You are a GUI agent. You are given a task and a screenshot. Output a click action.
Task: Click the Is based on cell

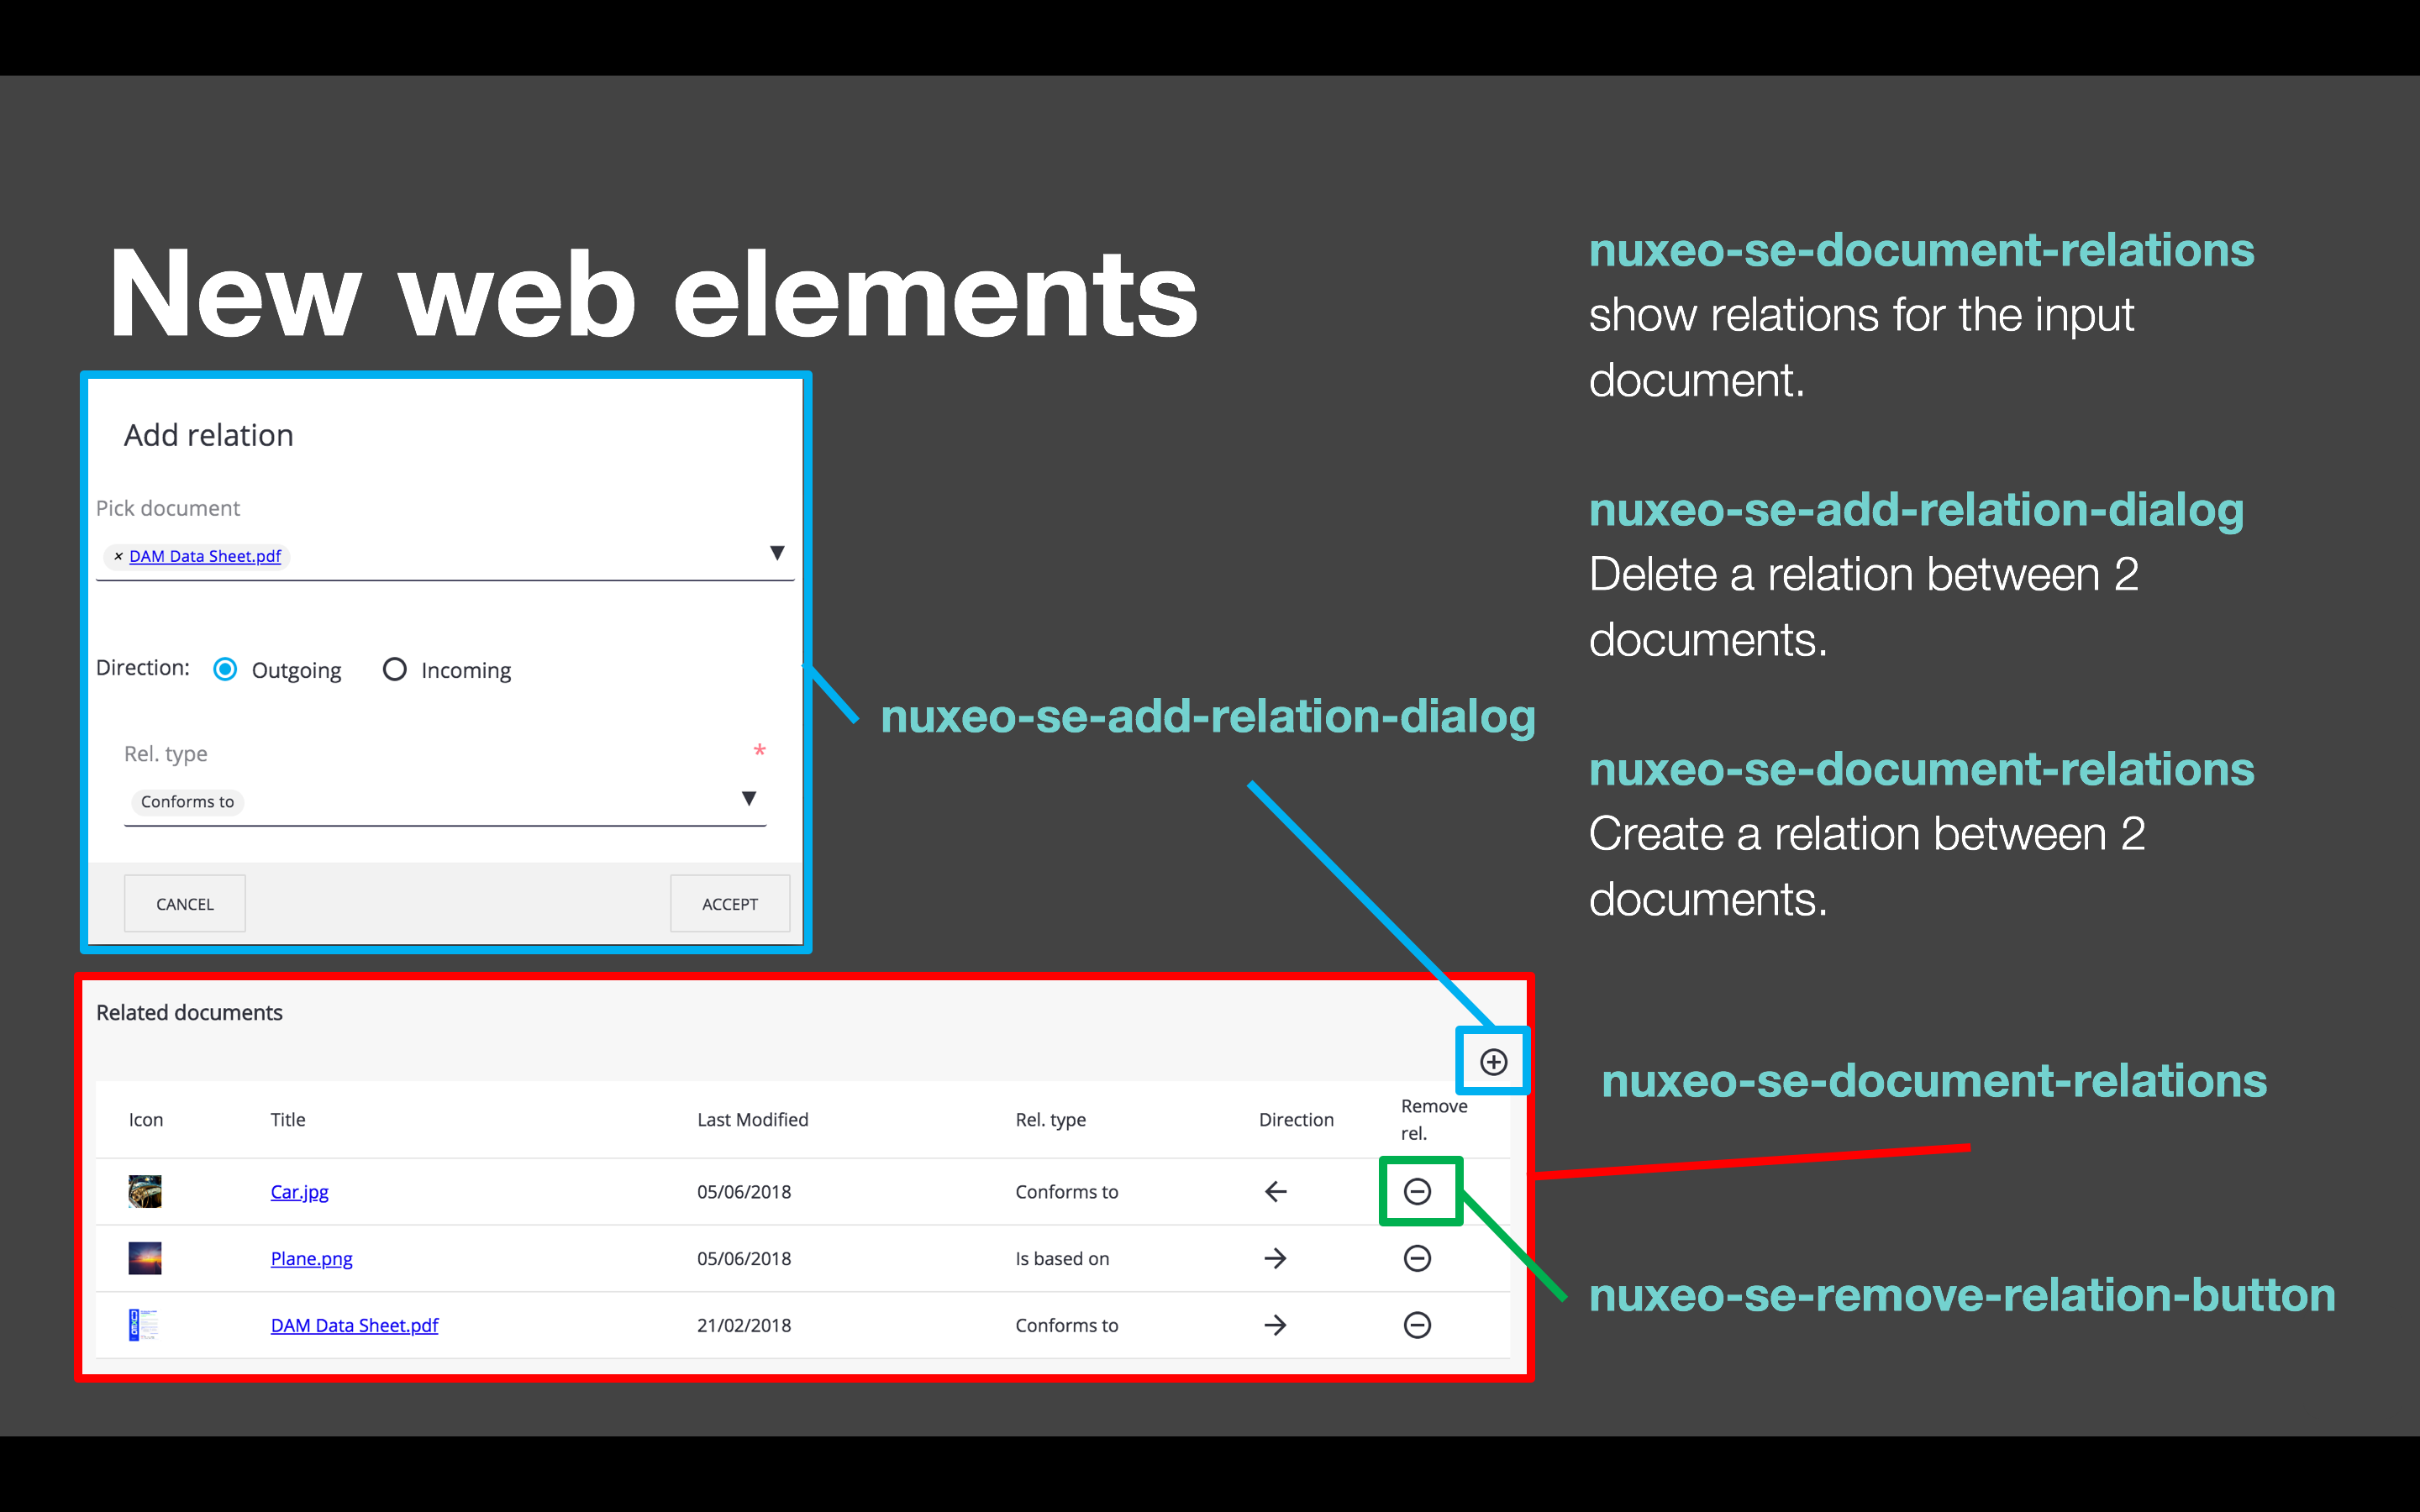coord(1062,1259)
